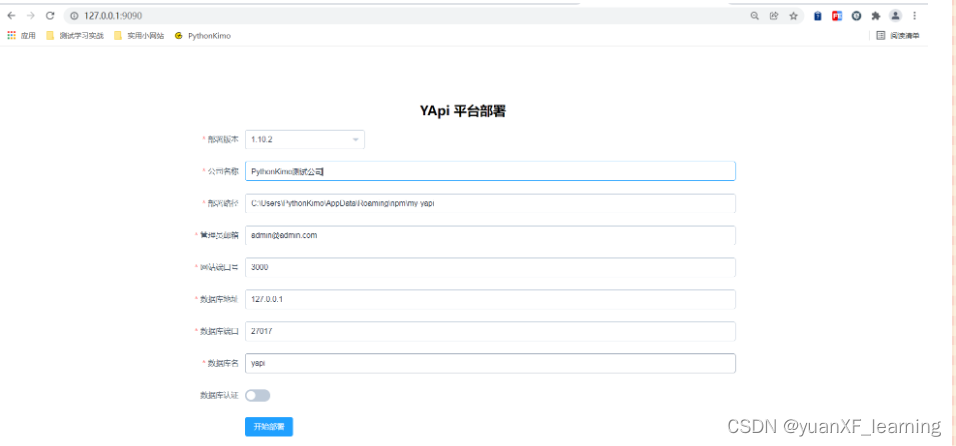Image resolution: width=956 pixels, height=446 pixels.
Task: Click the database name field showing yapi
Action: coord(490,363)
